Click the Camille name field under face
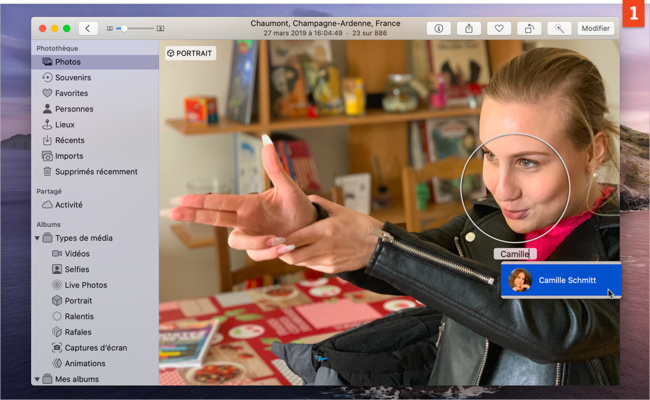The height and width of the screenshot is (400, 650). click(x=515, y=254)
